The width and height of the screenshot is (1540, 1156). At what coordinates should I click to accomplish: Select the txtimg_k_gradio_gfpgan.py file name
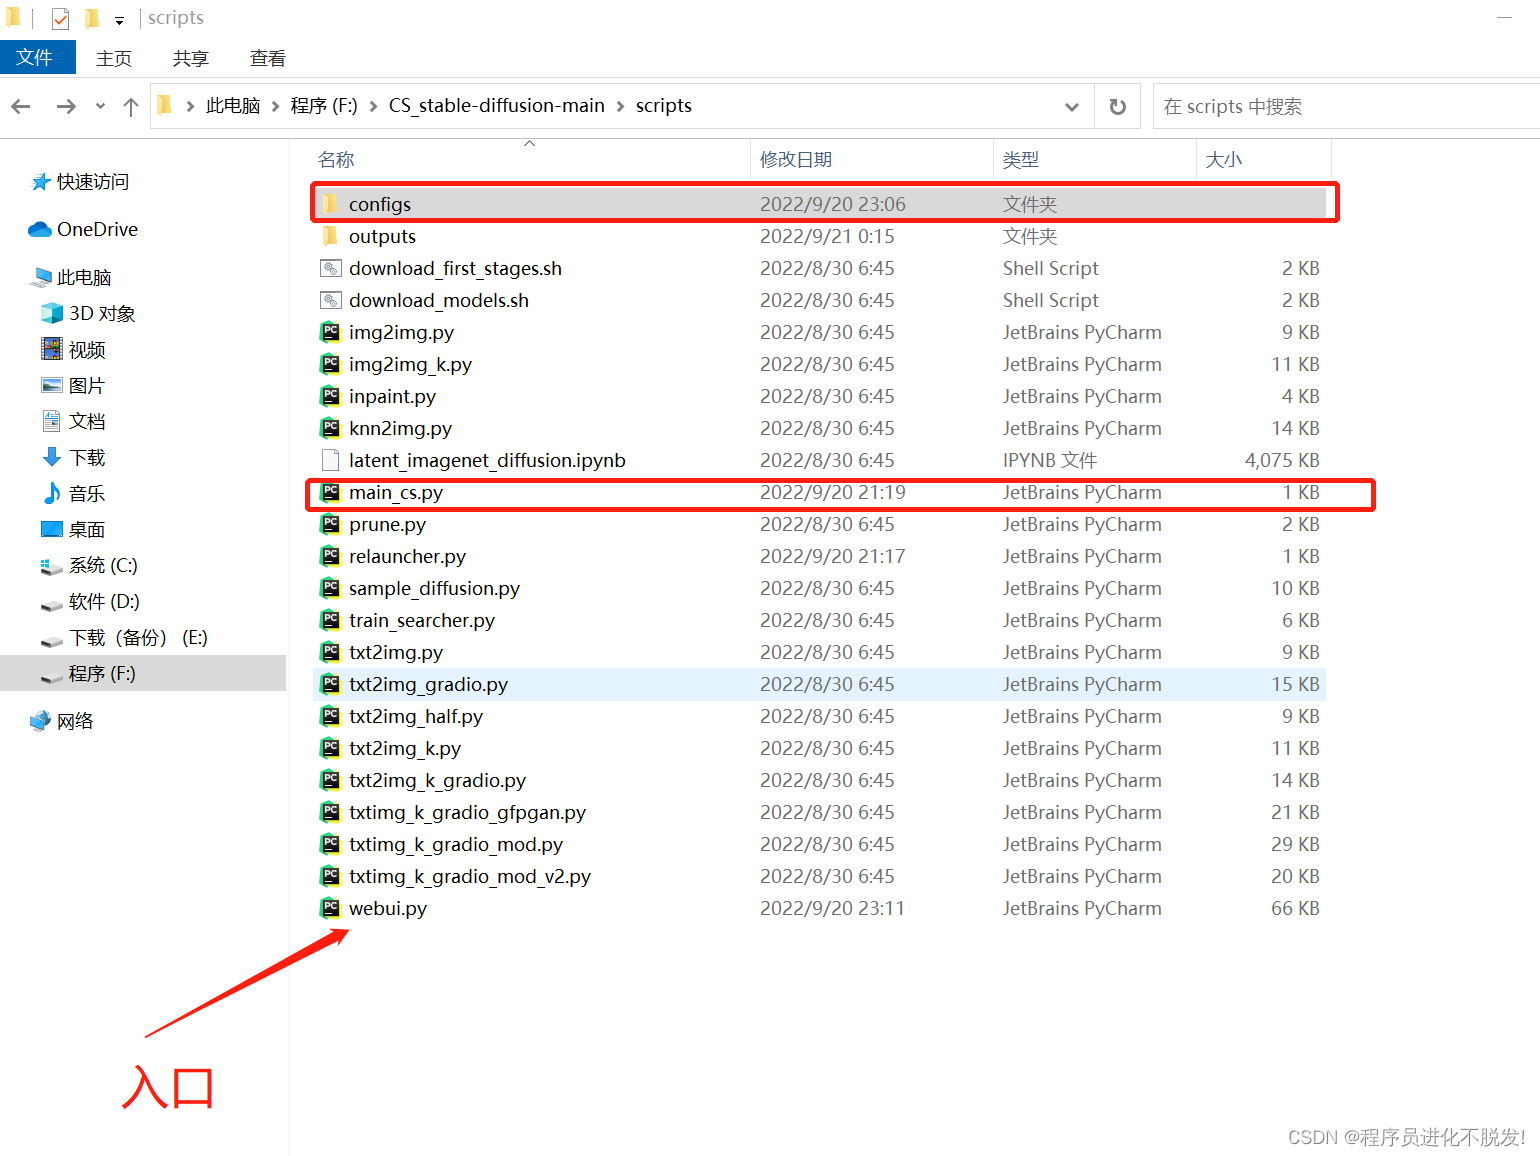pyautogui.click(x=467, y=813)
